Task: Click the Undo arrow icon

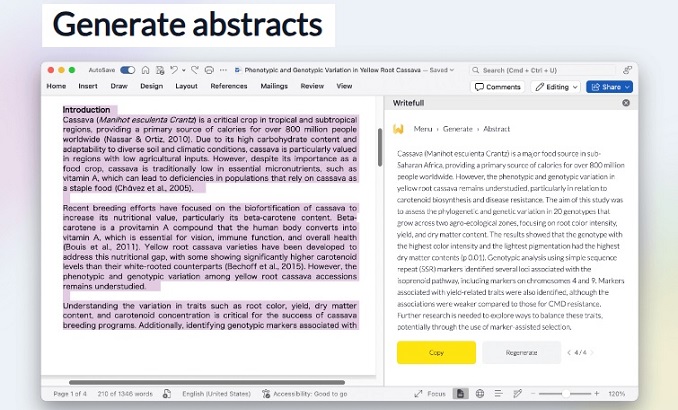Action: (x=173, y=71)
